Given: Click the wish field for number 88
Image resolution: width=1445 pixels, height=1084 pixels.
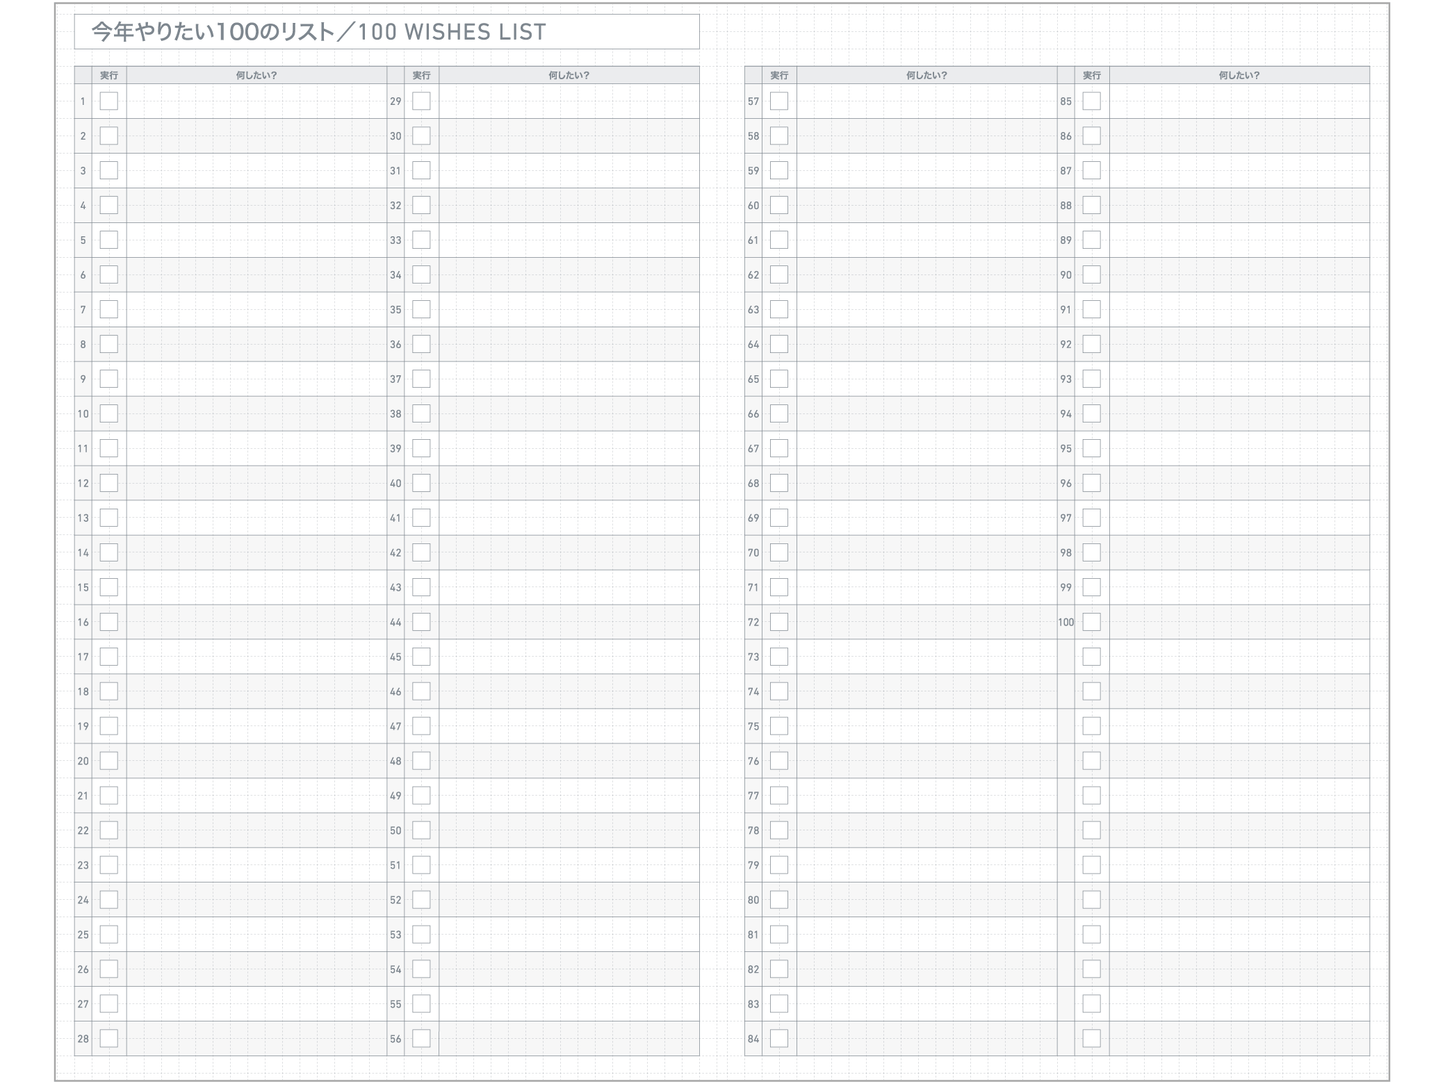Looking at the screenshot, I should (1239, 205).
